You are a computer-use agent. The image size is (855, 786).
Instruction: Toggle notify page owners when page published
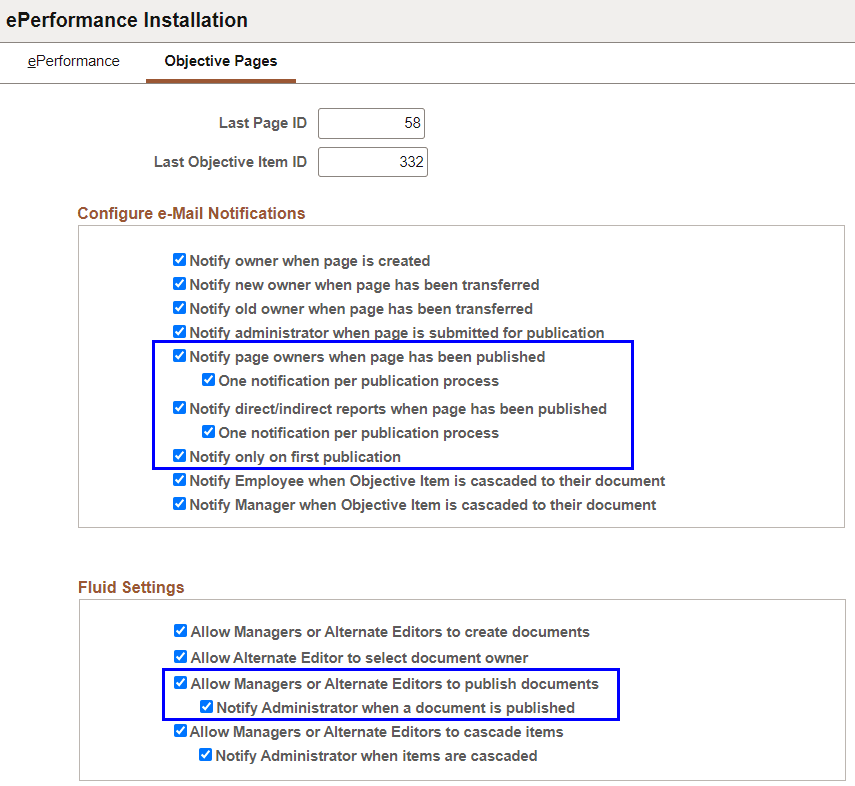[180, 357]
